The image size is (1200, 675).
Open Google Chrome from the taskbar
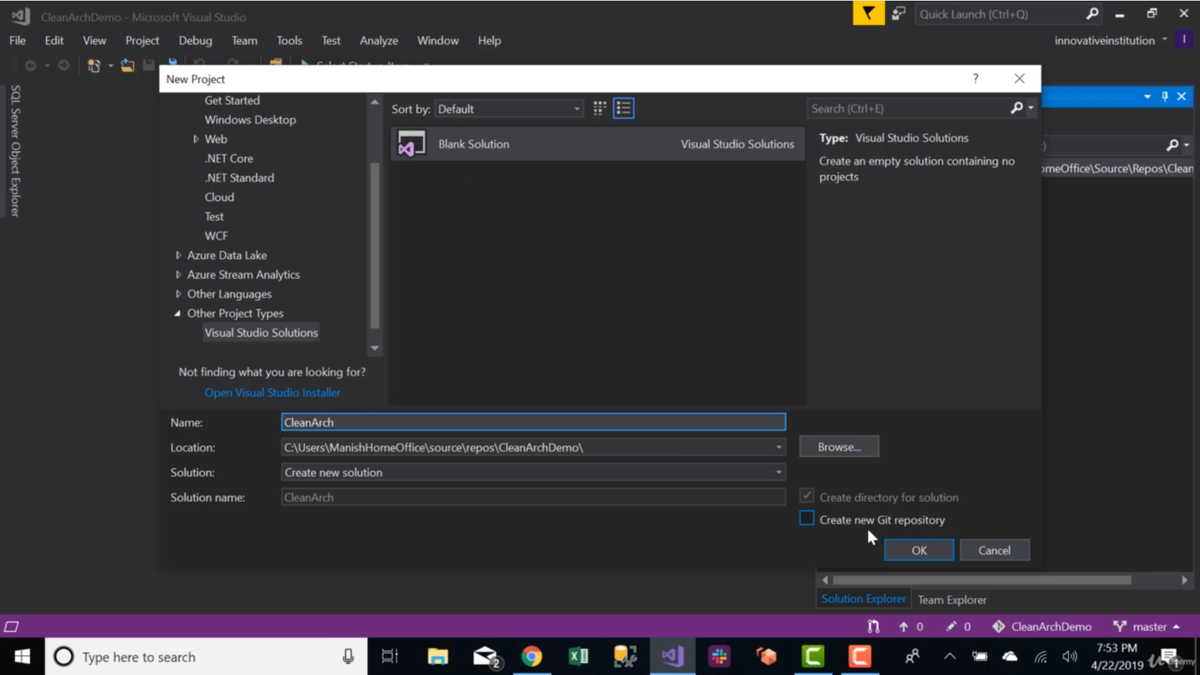[531, 657]
